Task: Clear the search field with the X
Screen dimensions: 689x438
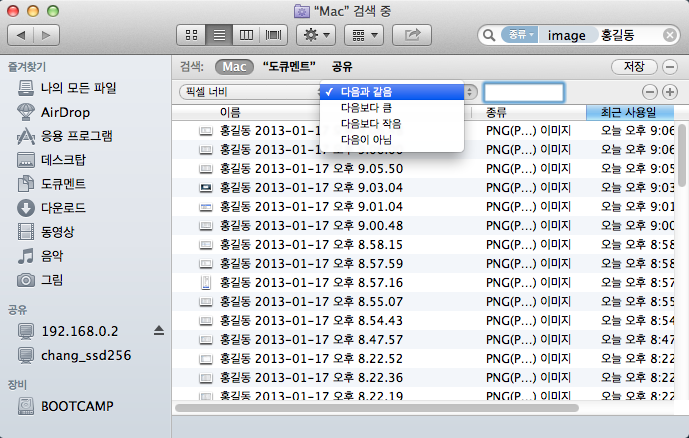Action: coord(670,35)
